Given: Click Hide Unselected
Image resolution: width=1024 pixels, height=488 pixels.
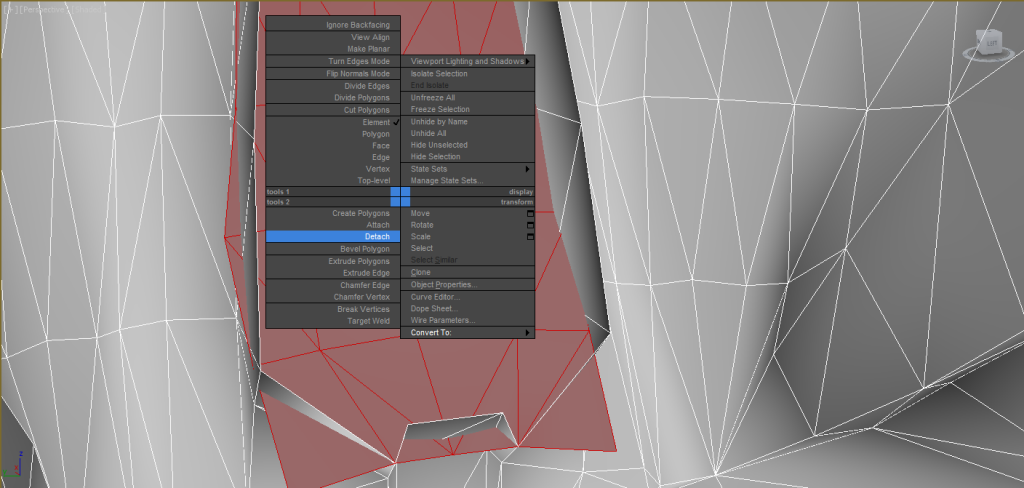Looking at the screenshot, I should (x=468, y=145).
